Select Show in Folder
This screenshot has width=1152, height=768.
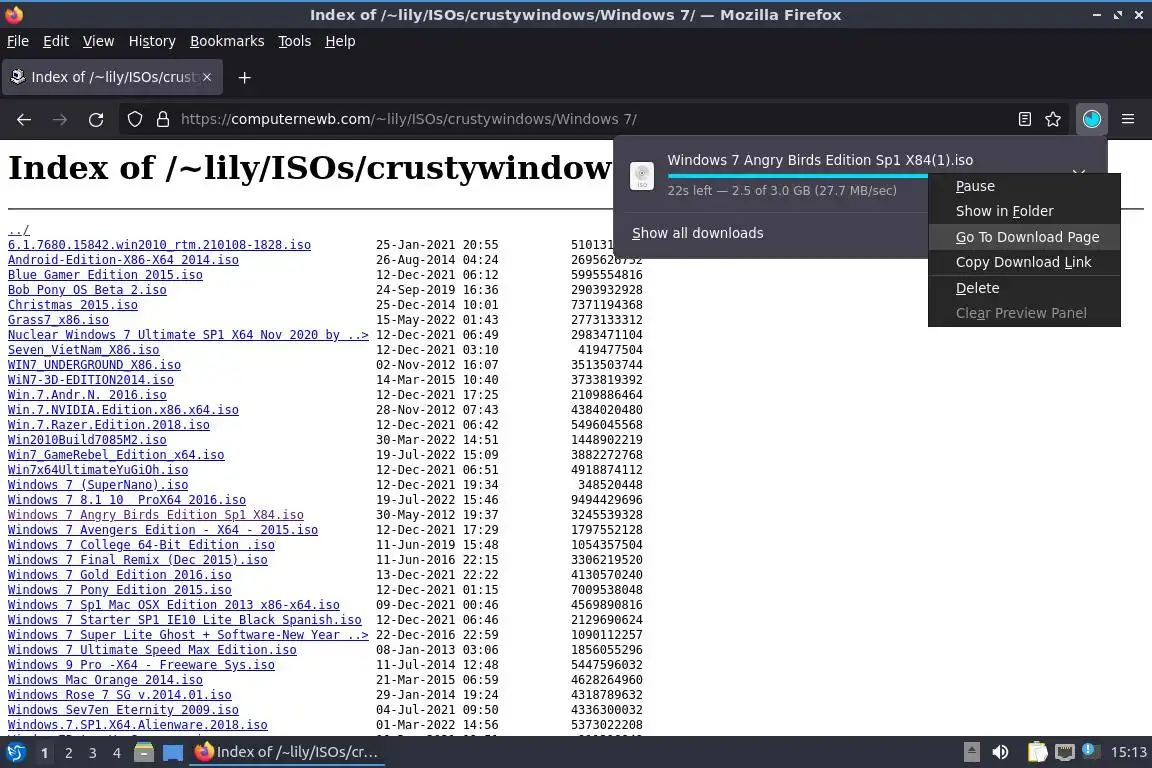[1024, 211]
